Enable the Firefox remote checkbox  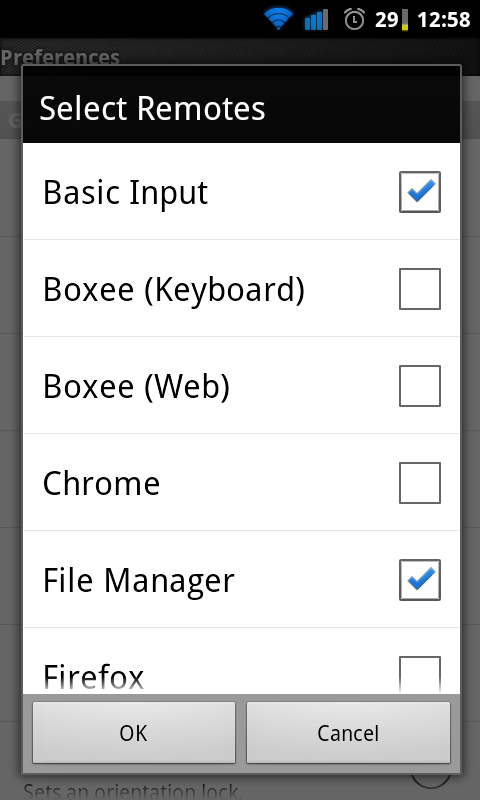(420, 674)
